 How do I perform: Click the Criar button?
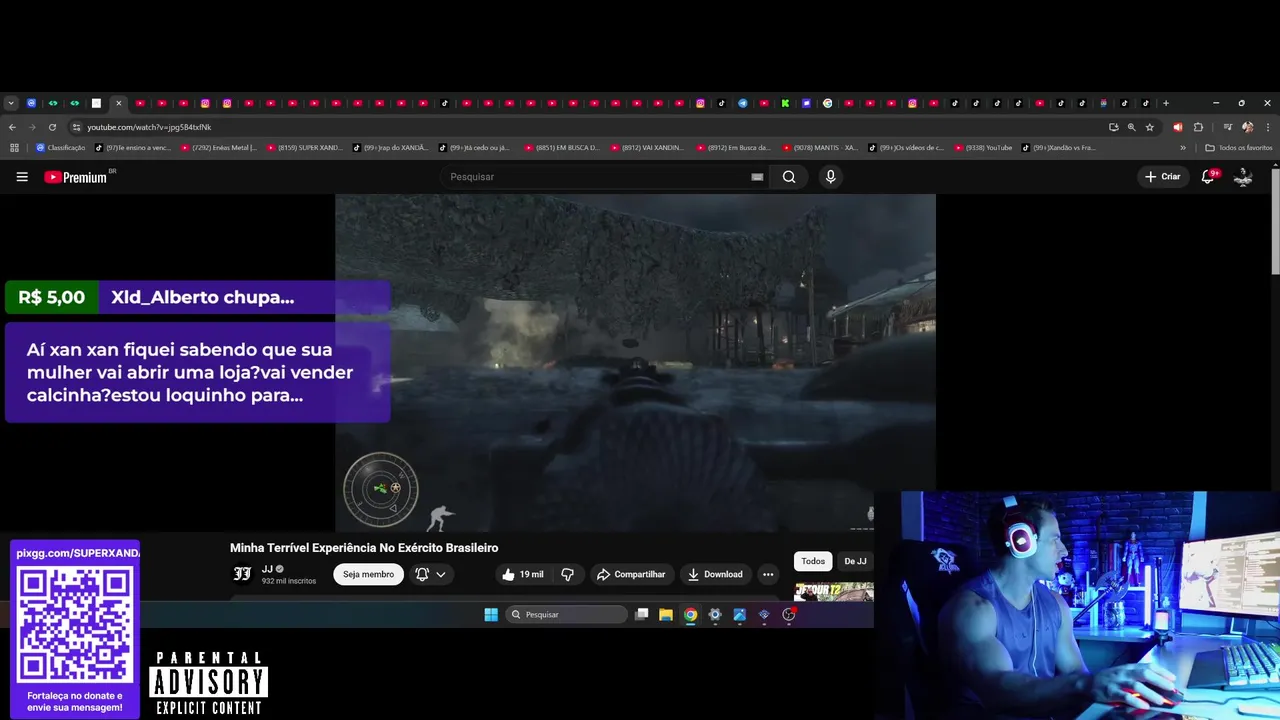tap(1163, 177)
